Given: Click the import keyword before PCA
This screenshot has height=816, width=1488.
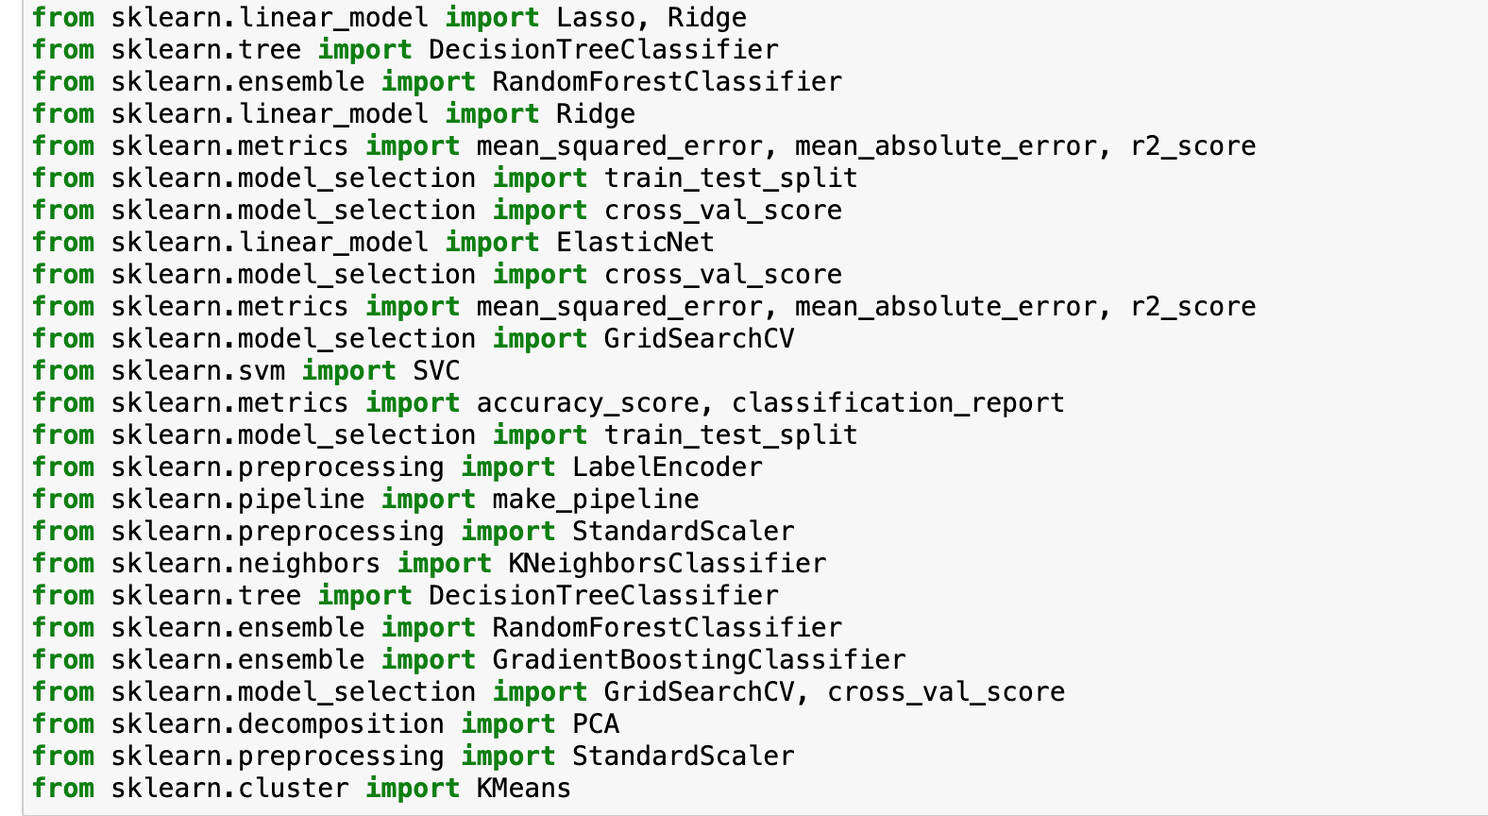Looking at the screenshot, I should point(507,724).
